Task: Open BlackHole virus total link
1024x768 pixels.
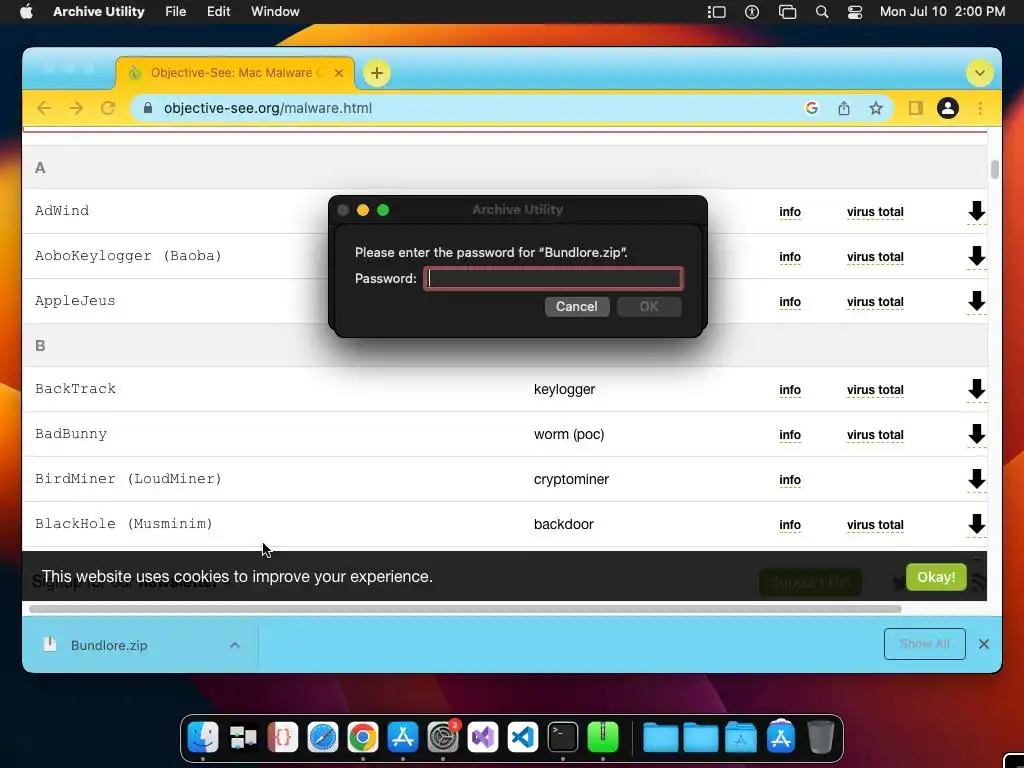Action: [875, 525]
